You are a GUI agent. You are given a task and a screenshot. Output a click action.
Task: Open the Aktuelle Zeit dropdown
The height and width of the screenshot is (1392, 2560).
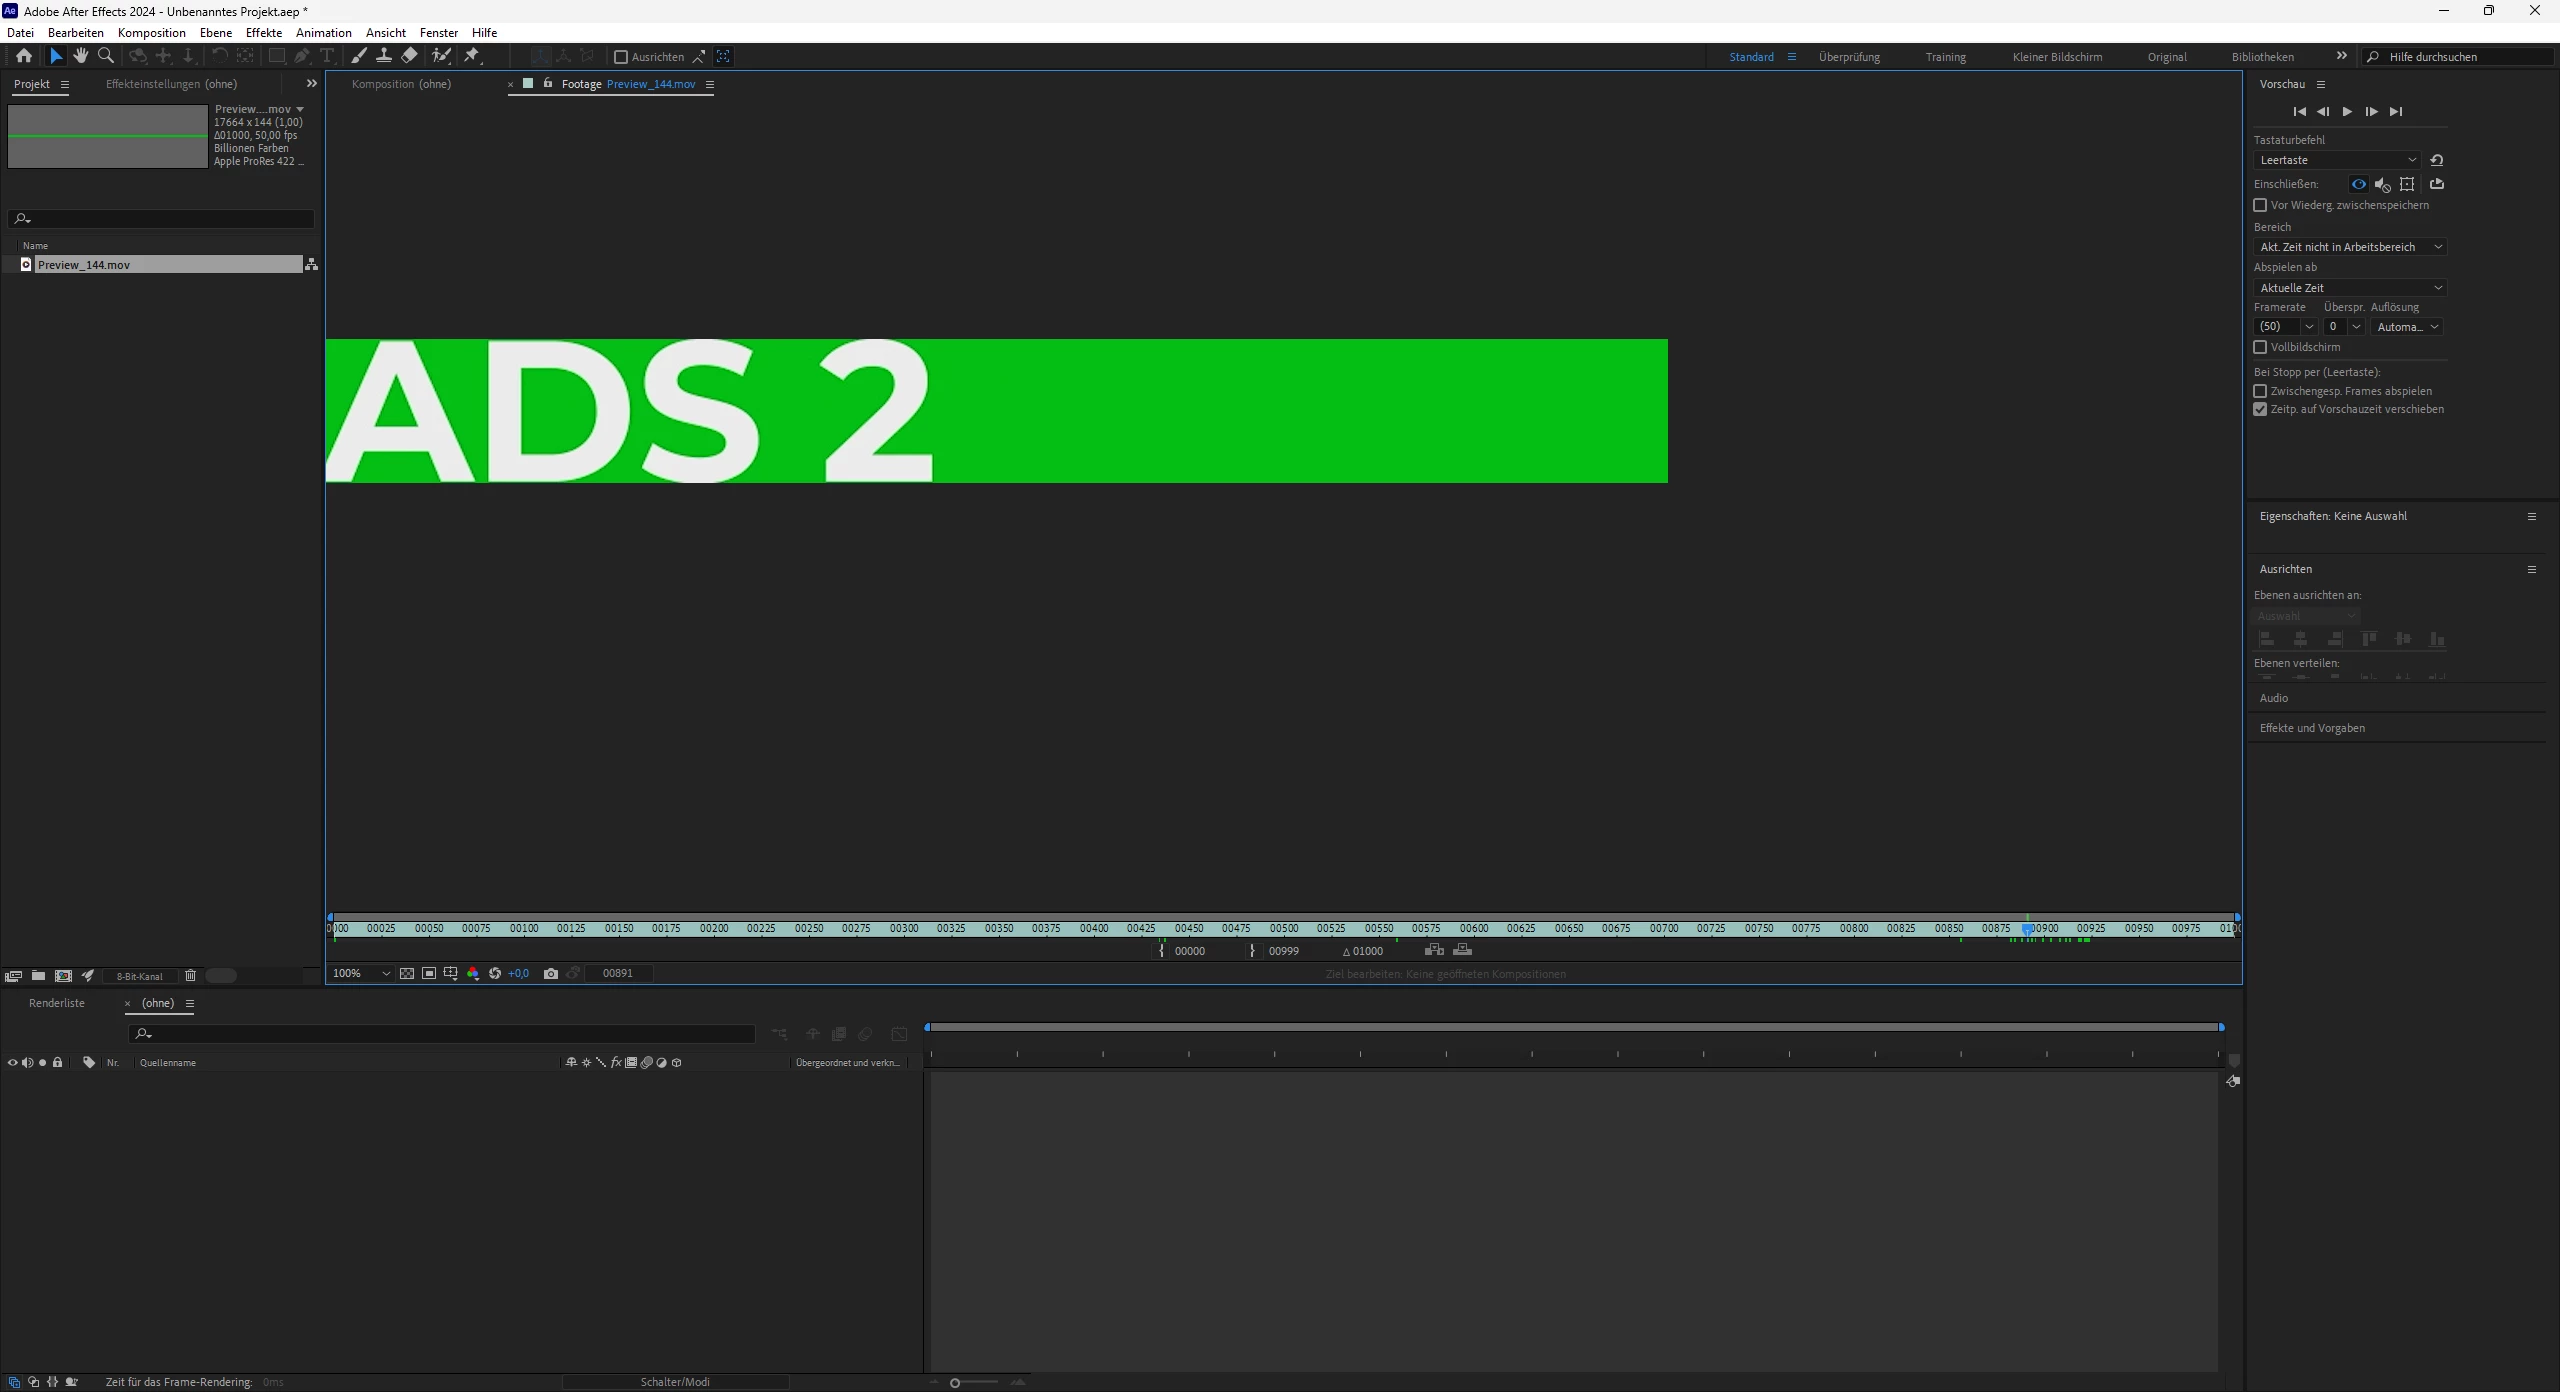tap(2349, 288)
